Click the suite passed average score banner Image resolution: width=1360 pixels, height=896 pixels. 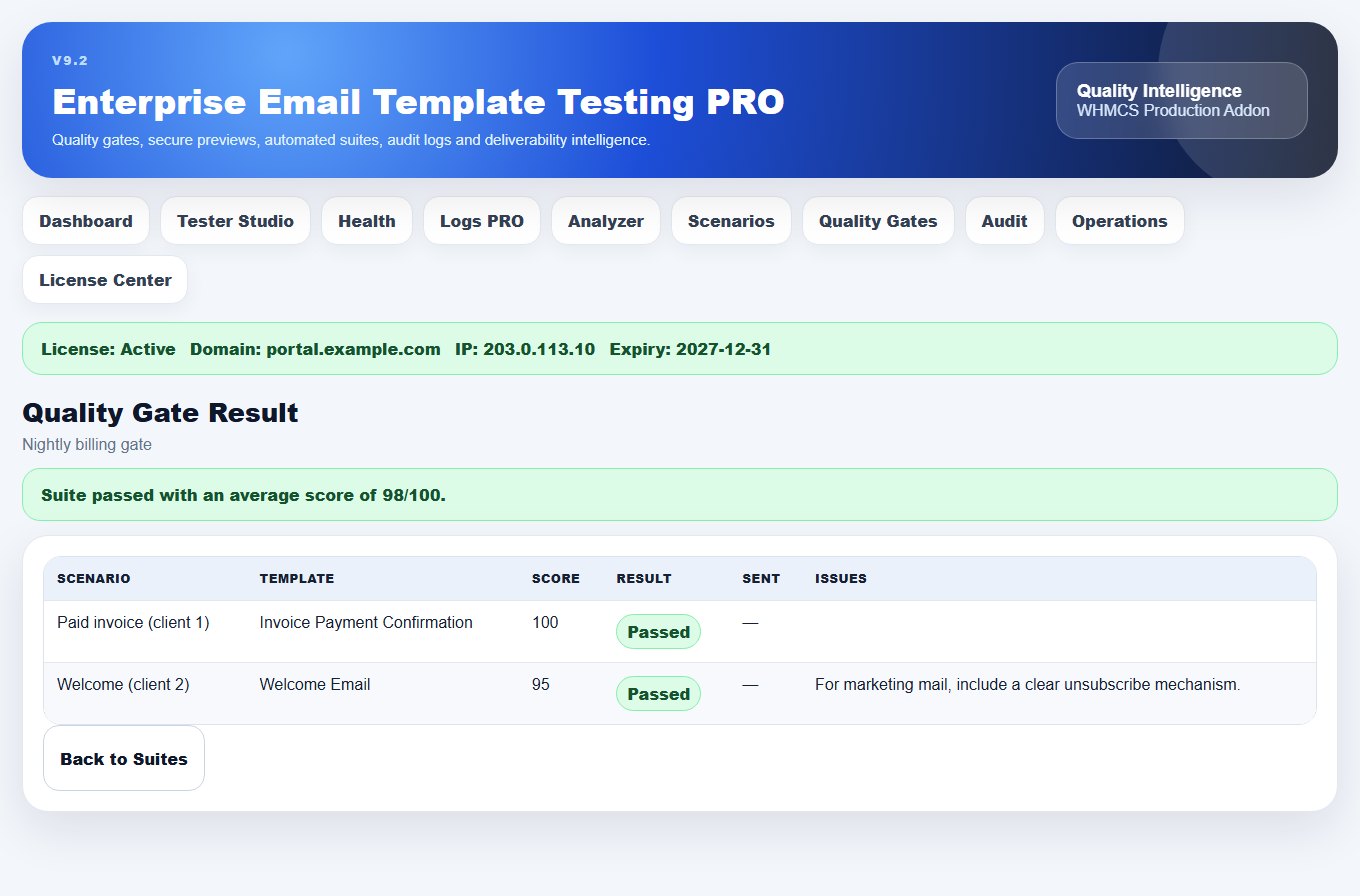680,494
